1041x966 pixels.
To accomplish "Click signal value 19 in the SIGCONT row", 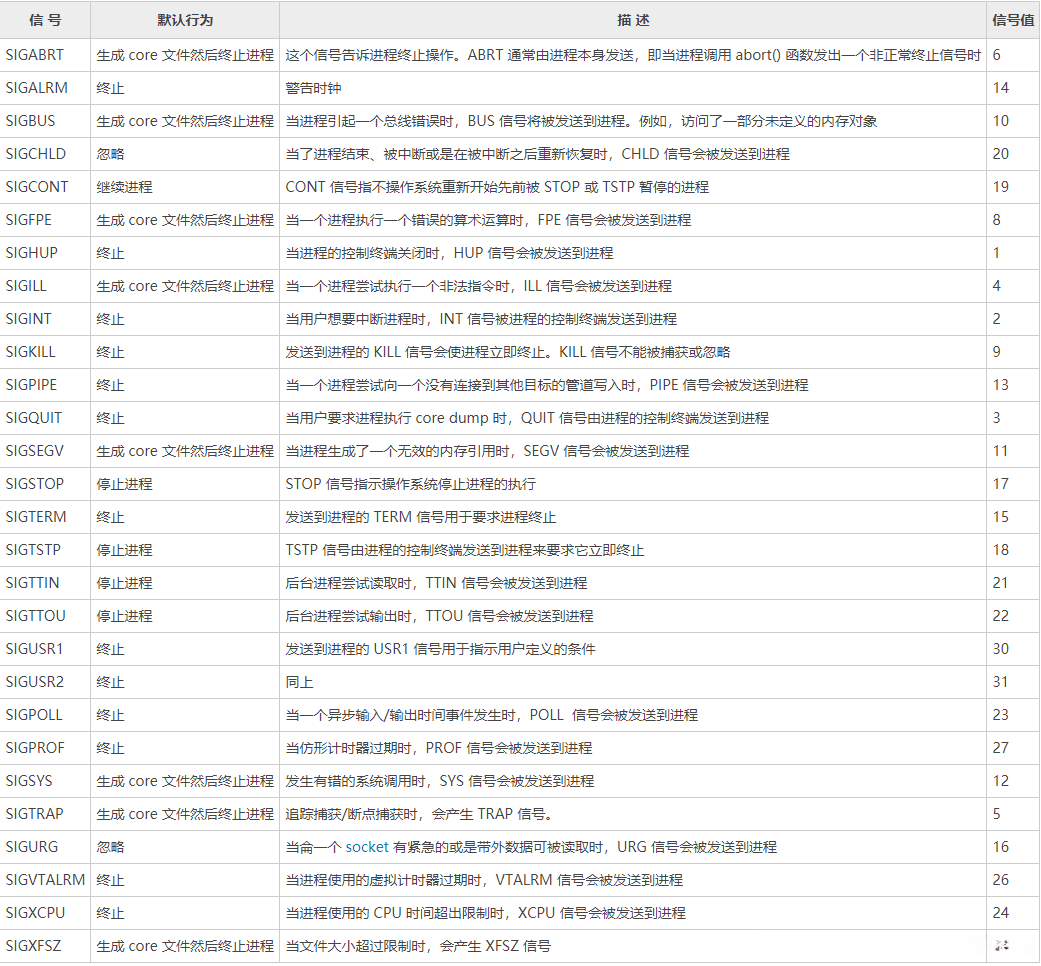I will (1001, 187).
